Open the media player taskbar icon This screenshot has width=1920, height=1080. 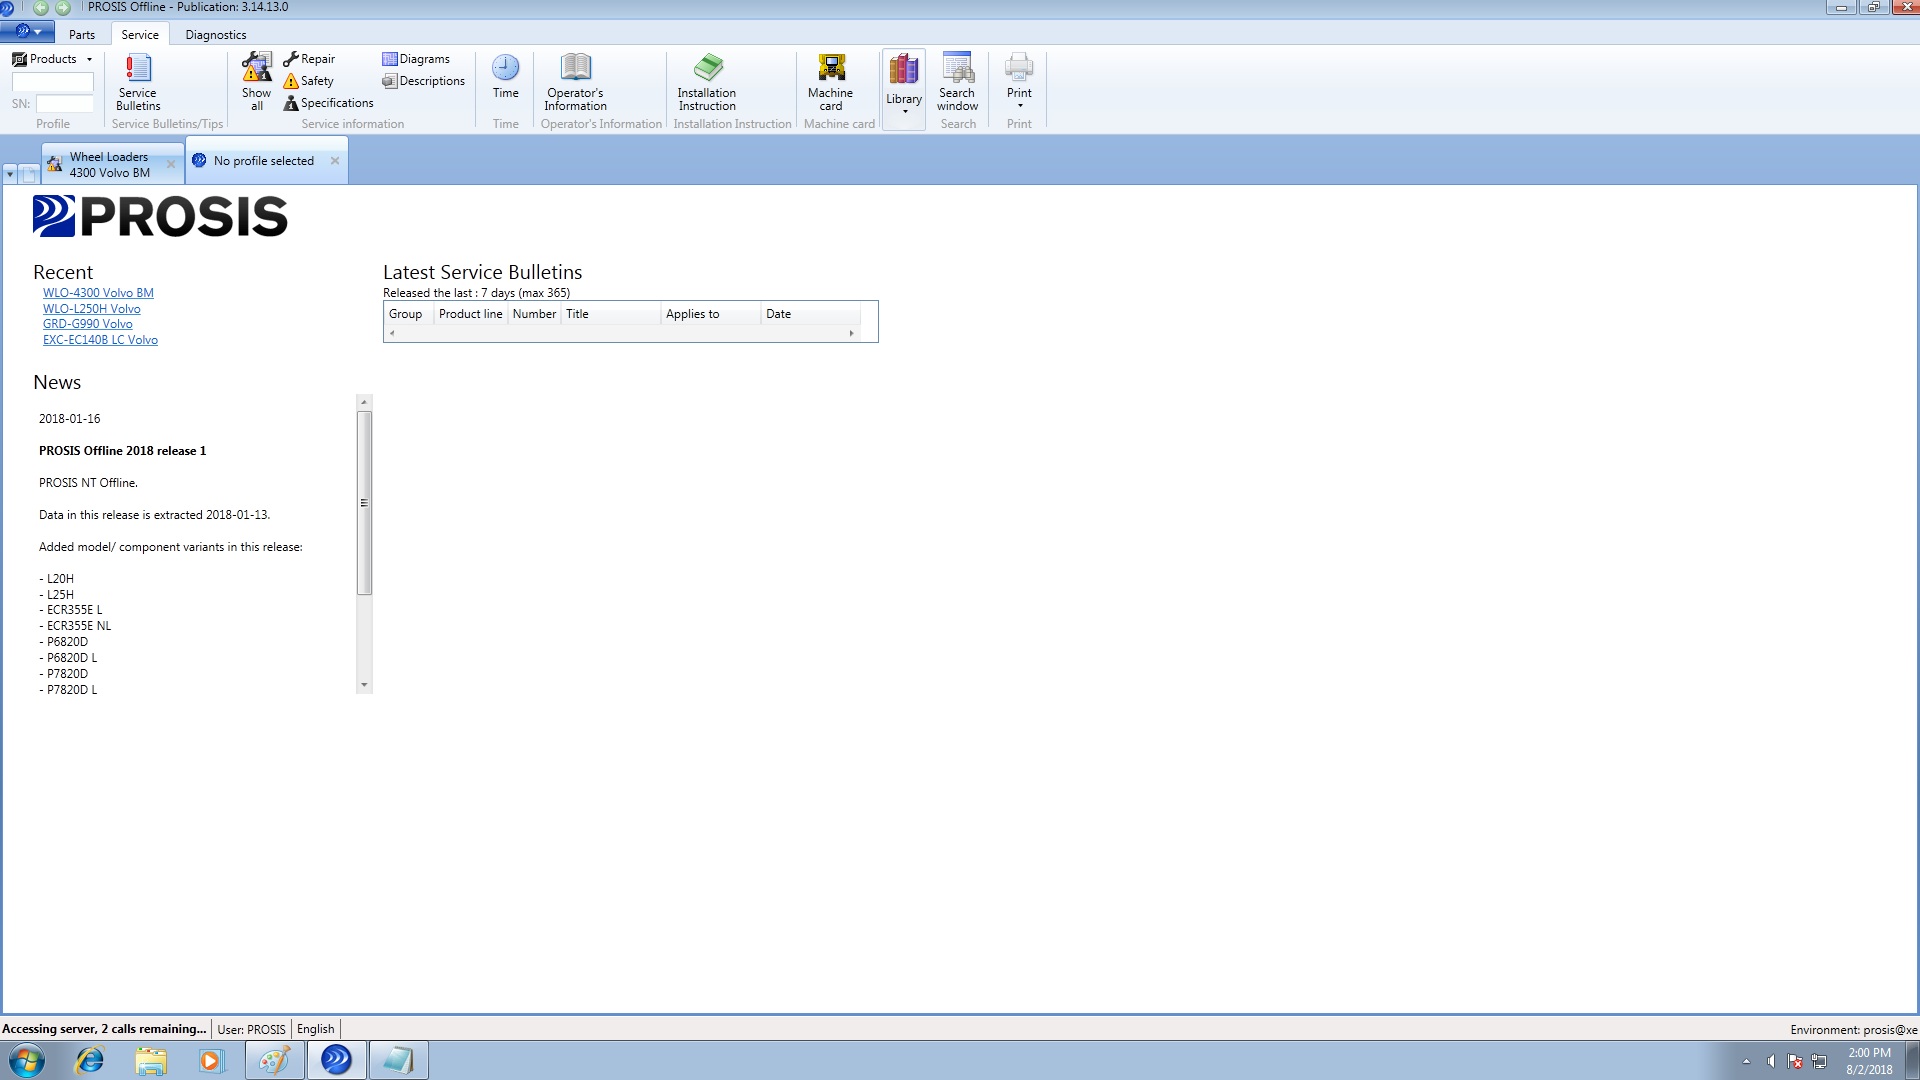[211, 1060]
